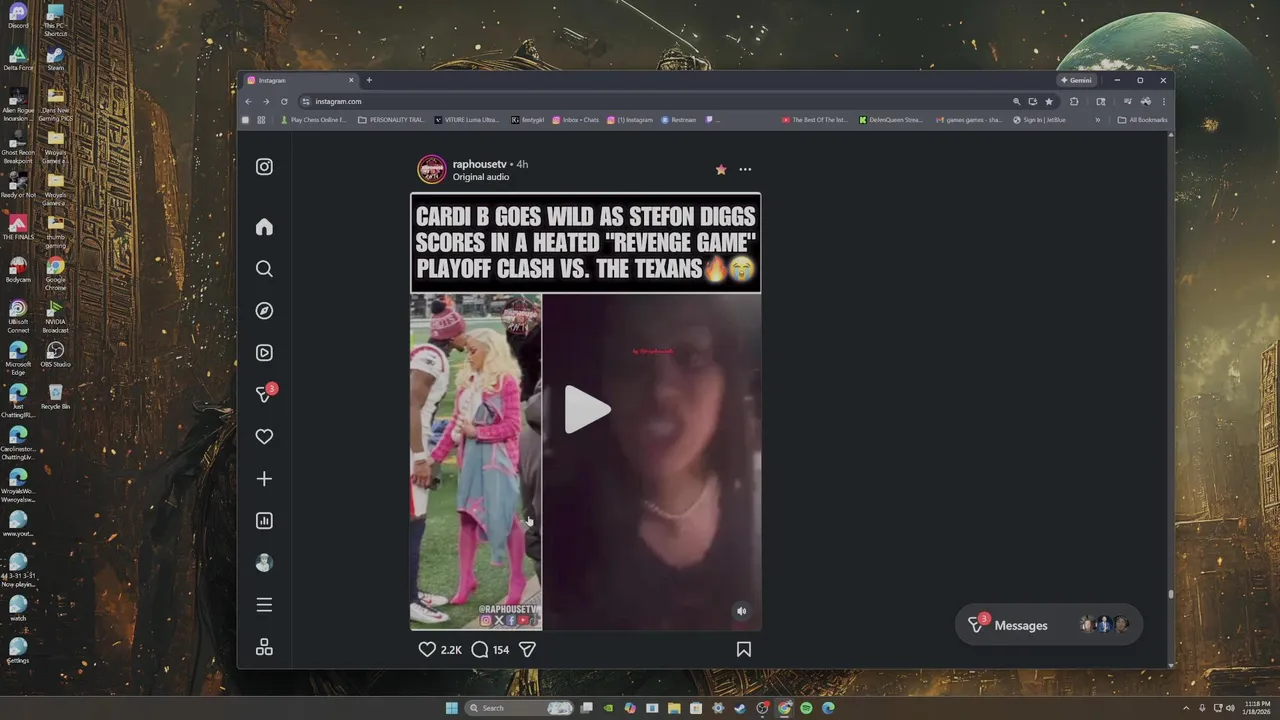Select the Ubisoft Connect desktop icon
The height and width of the screenshot is (720, 1280).
click(18, 315)
